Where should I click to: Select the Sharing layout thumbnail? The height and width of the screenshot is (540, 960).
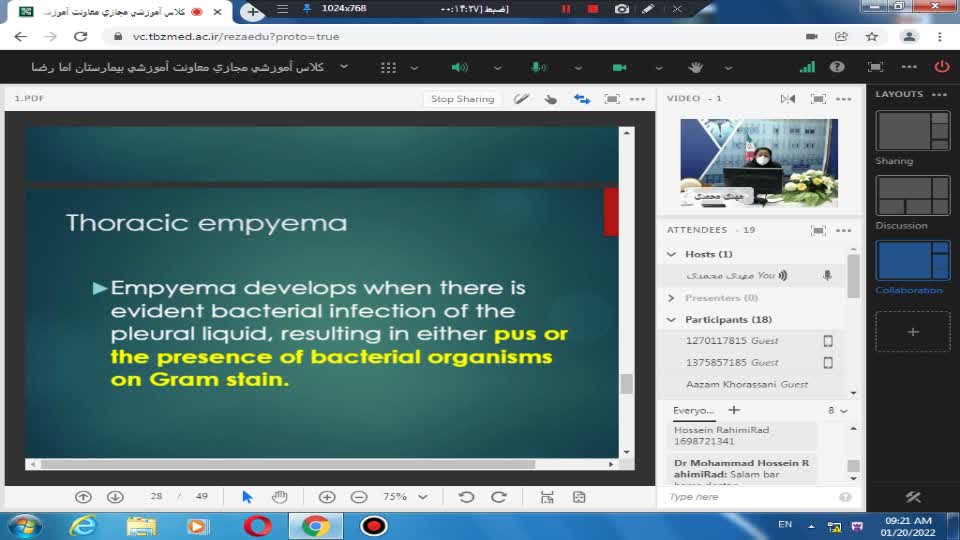tap(912, 131)
